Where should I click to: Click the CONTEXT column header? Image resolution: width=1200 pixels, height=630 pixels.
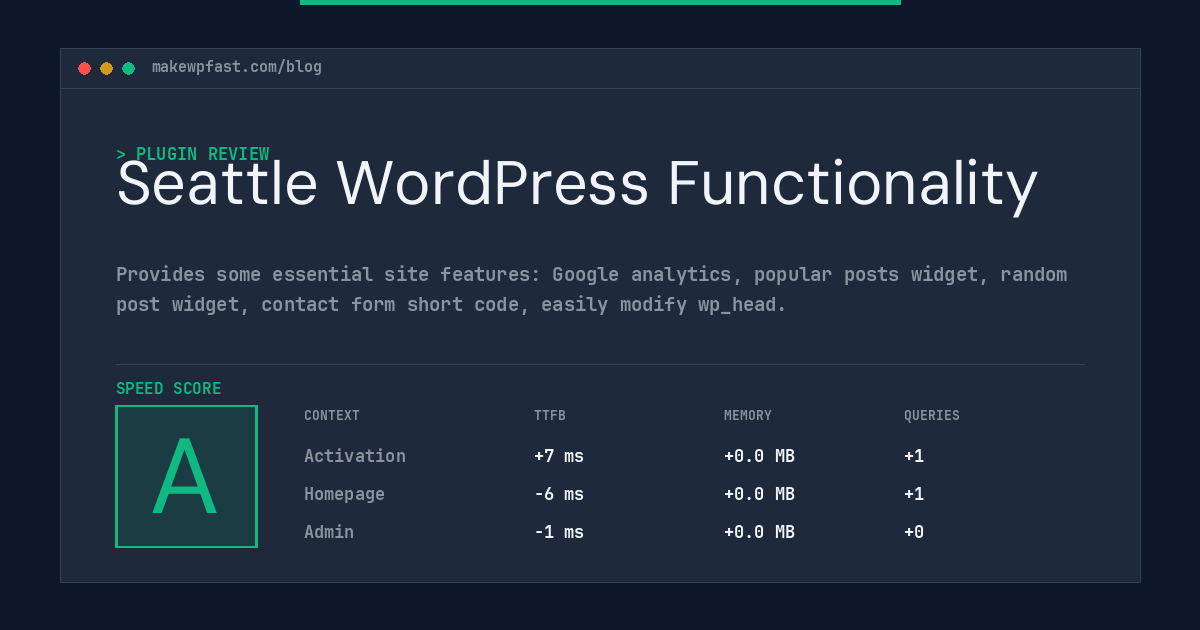coord(332,415)
